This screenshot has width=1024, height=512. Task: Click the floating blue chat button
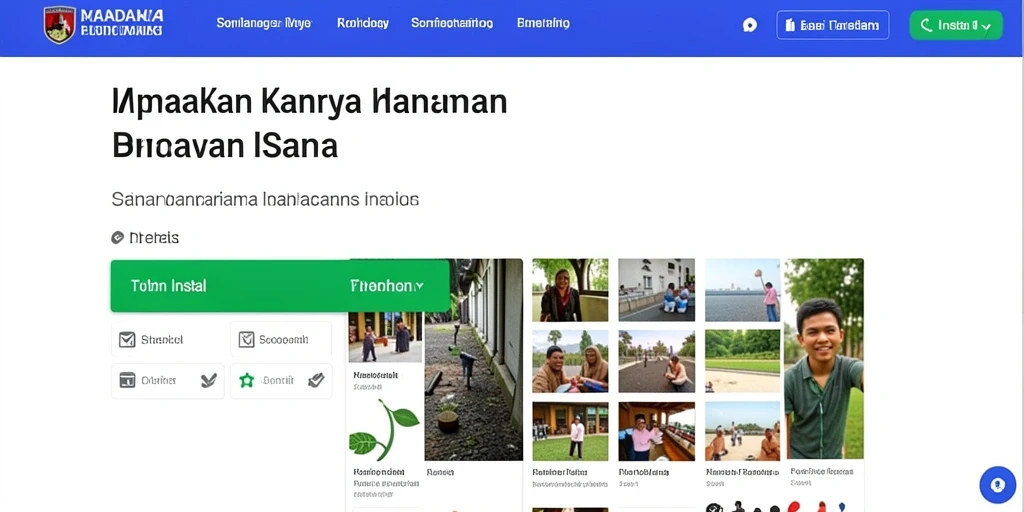[x=997, y=485]
